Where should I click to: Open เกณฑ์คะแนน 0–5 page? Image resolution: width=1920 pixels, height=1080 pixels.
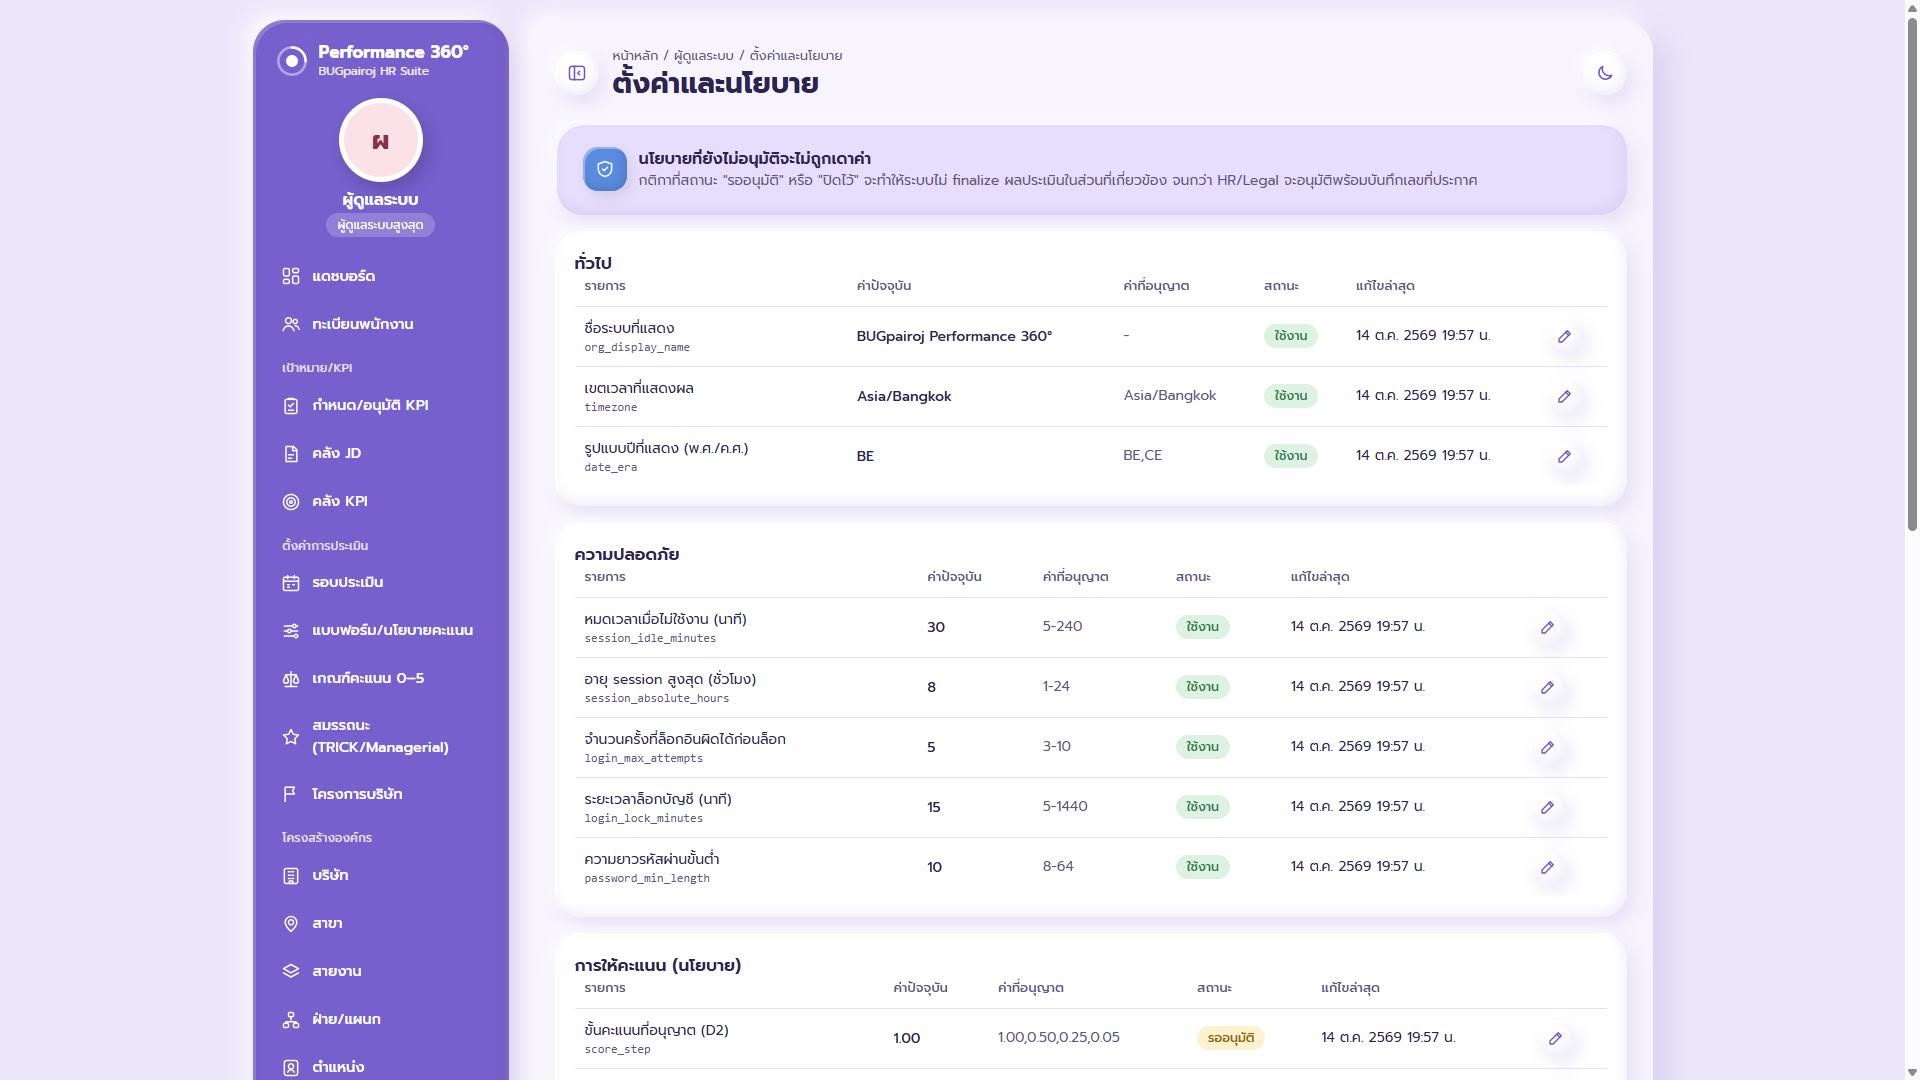(x=380, y=678)
